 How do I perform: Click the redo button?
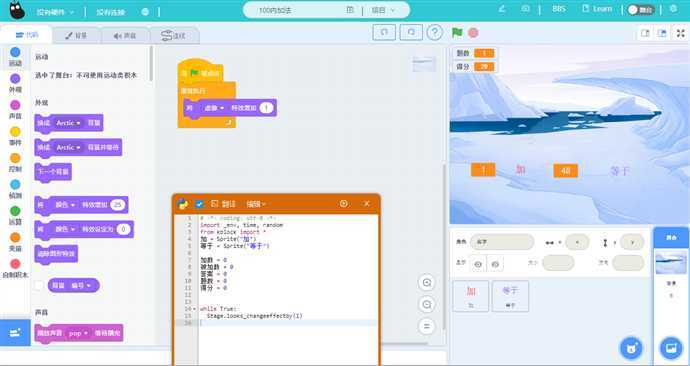411,33
